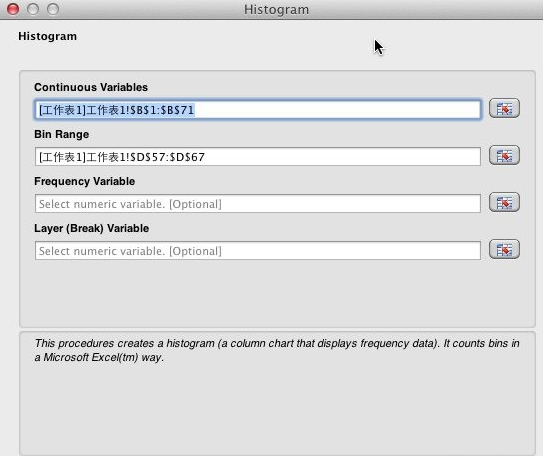Click the Bin Range label
Image resolution: width=543 pixels, height=456 pixels.
(62, 134)
